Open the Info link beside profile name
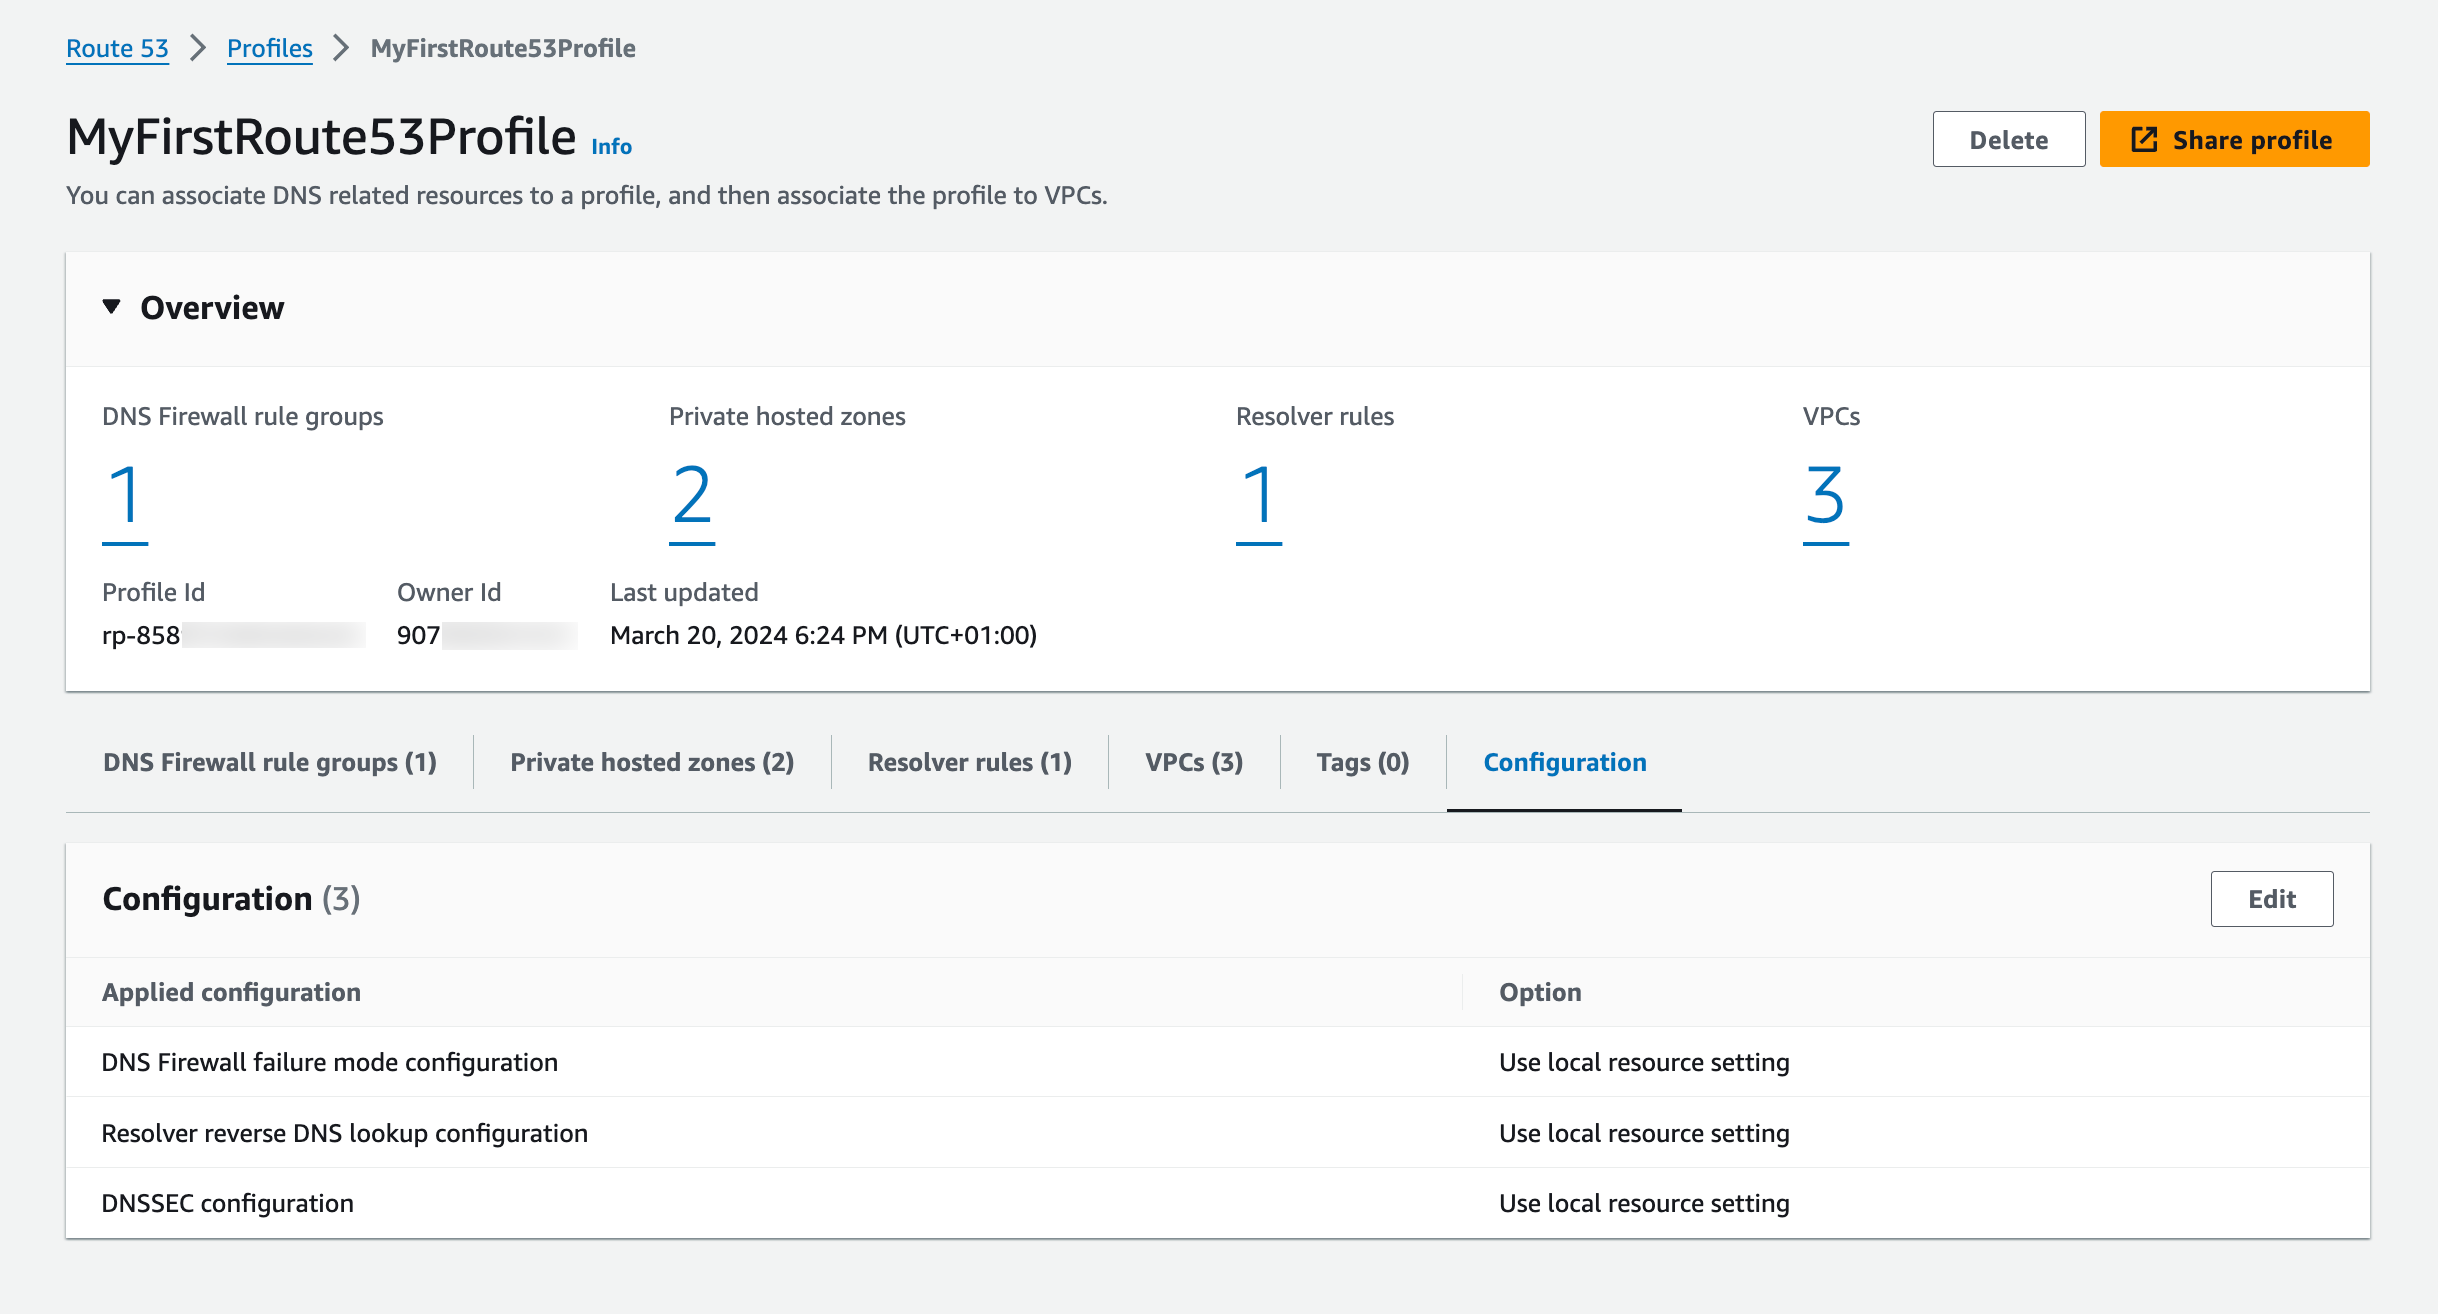Screen dimensions: 2438x1314 coord(611,146)
